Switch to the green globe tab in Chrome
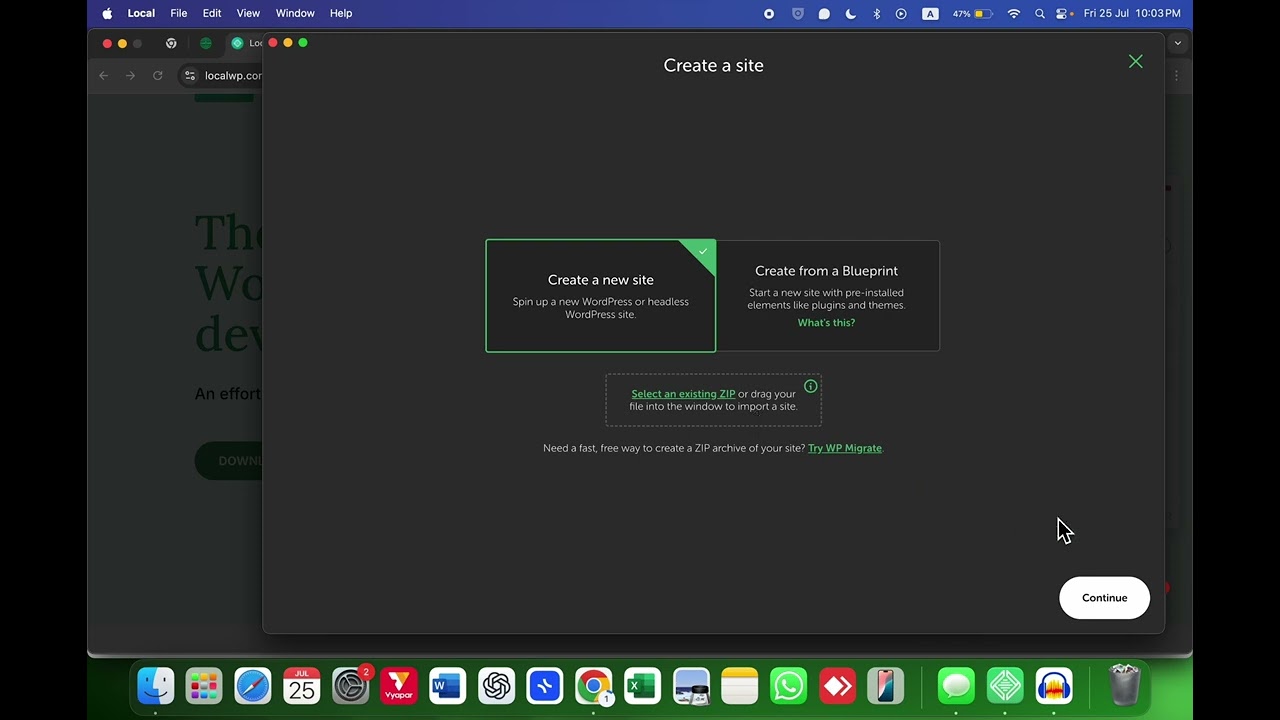The width and height of the screenshot is (1280, 720). tap(206, 43)
